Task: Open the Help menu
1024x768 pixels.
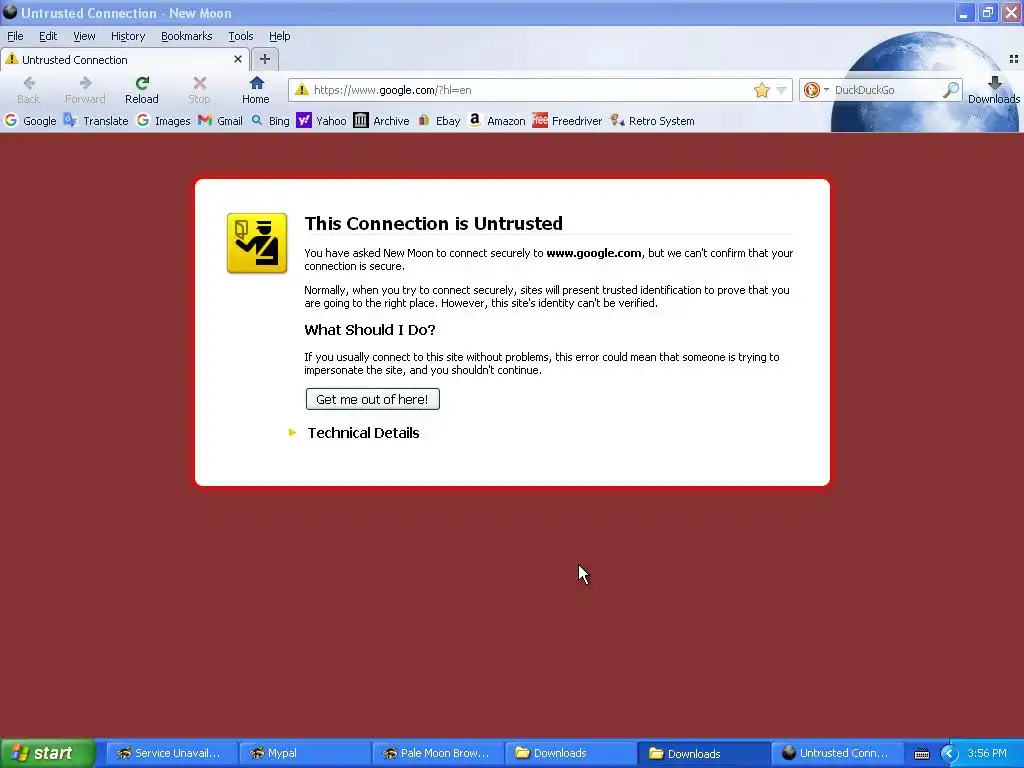Action: [x=280, y=36]
